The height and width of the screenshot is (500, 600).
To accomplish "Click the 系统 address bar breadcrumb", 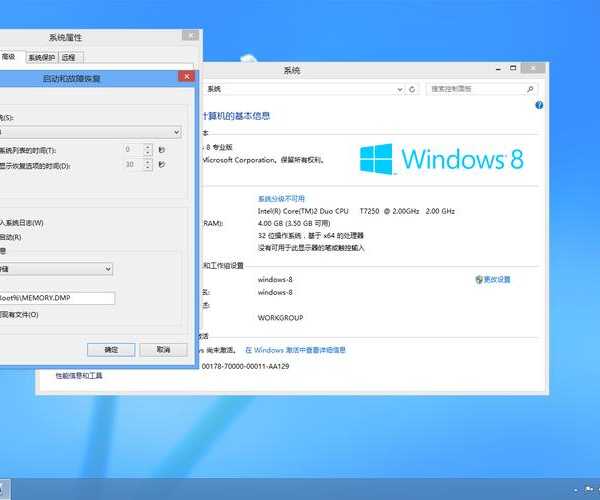I will click(214, 89).
